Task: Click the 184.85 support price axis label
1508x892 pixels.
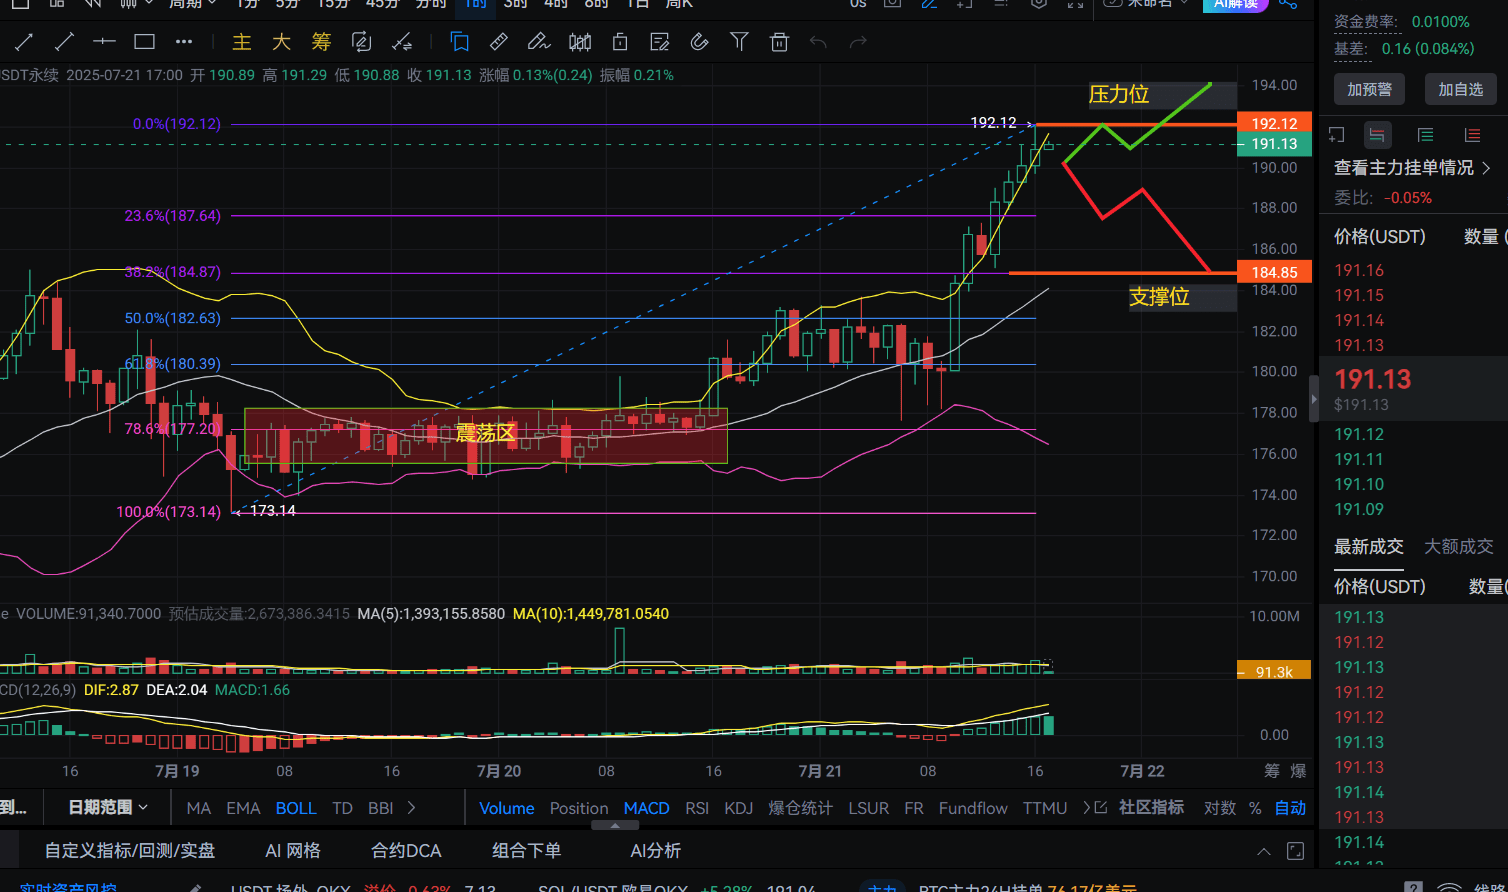Action: [1274, 272]
